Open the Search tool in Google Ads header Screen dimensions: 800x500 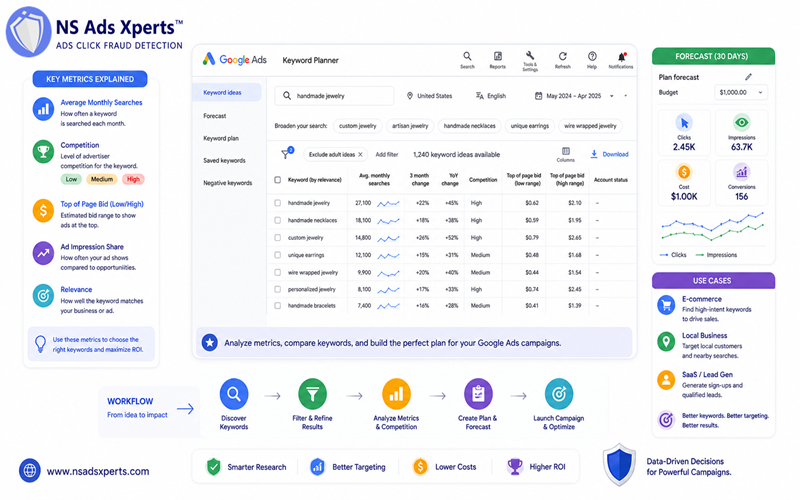(467, 56)
